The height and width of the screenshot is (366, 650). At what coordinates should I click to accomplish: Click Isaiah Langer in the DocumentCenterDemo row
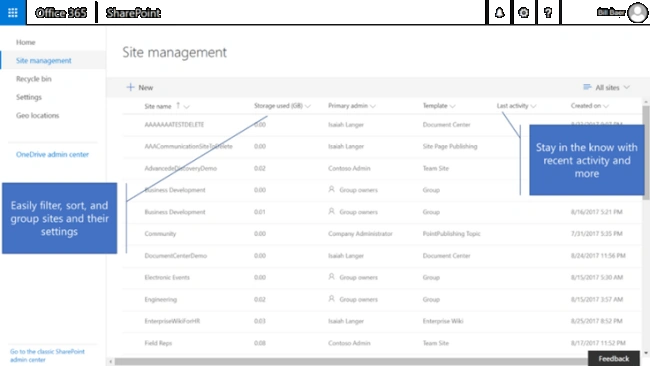coord(346,256)
